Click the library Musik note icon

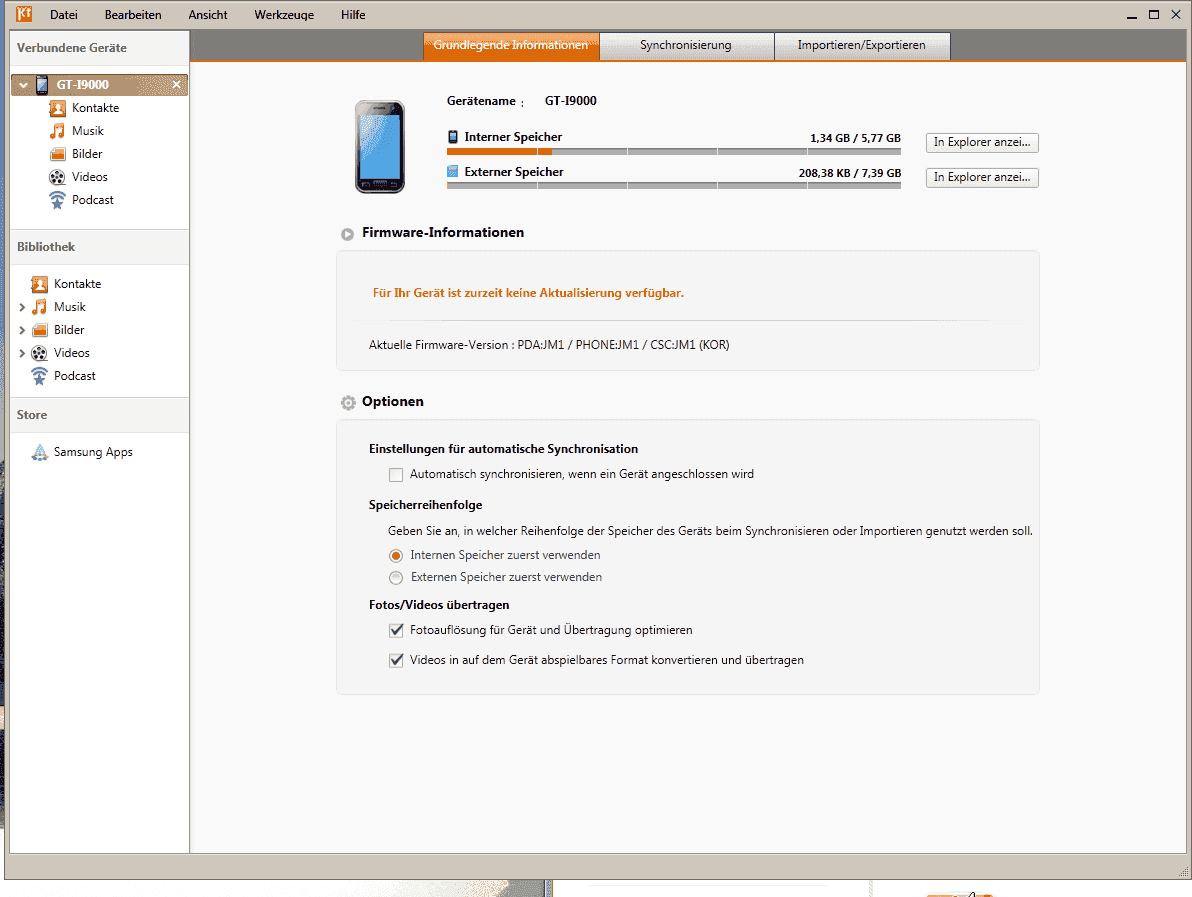tap(40, 307)
